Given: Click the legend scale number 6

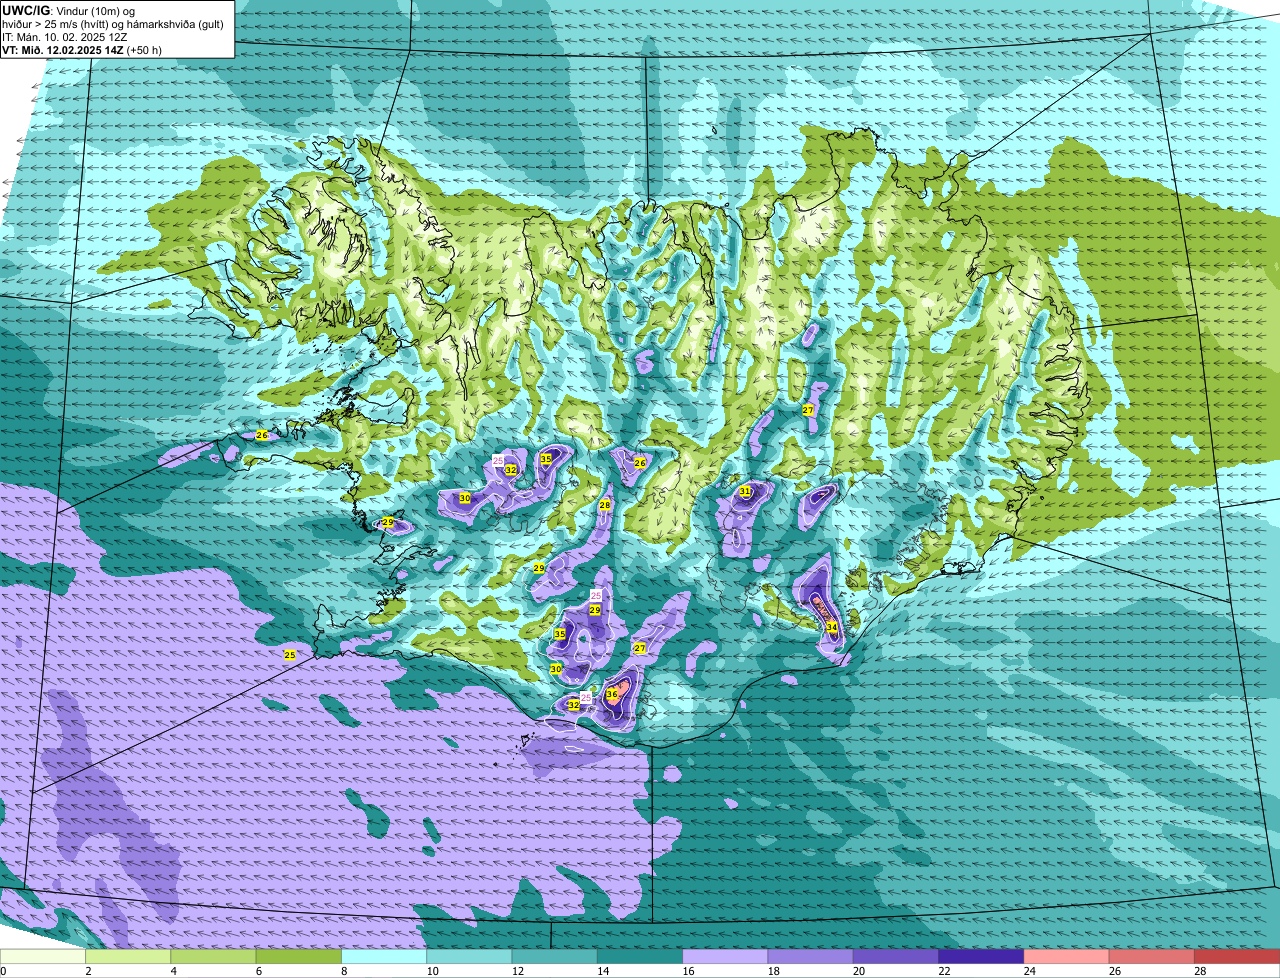Looking at the screenshot, I should tap(259, 971).
